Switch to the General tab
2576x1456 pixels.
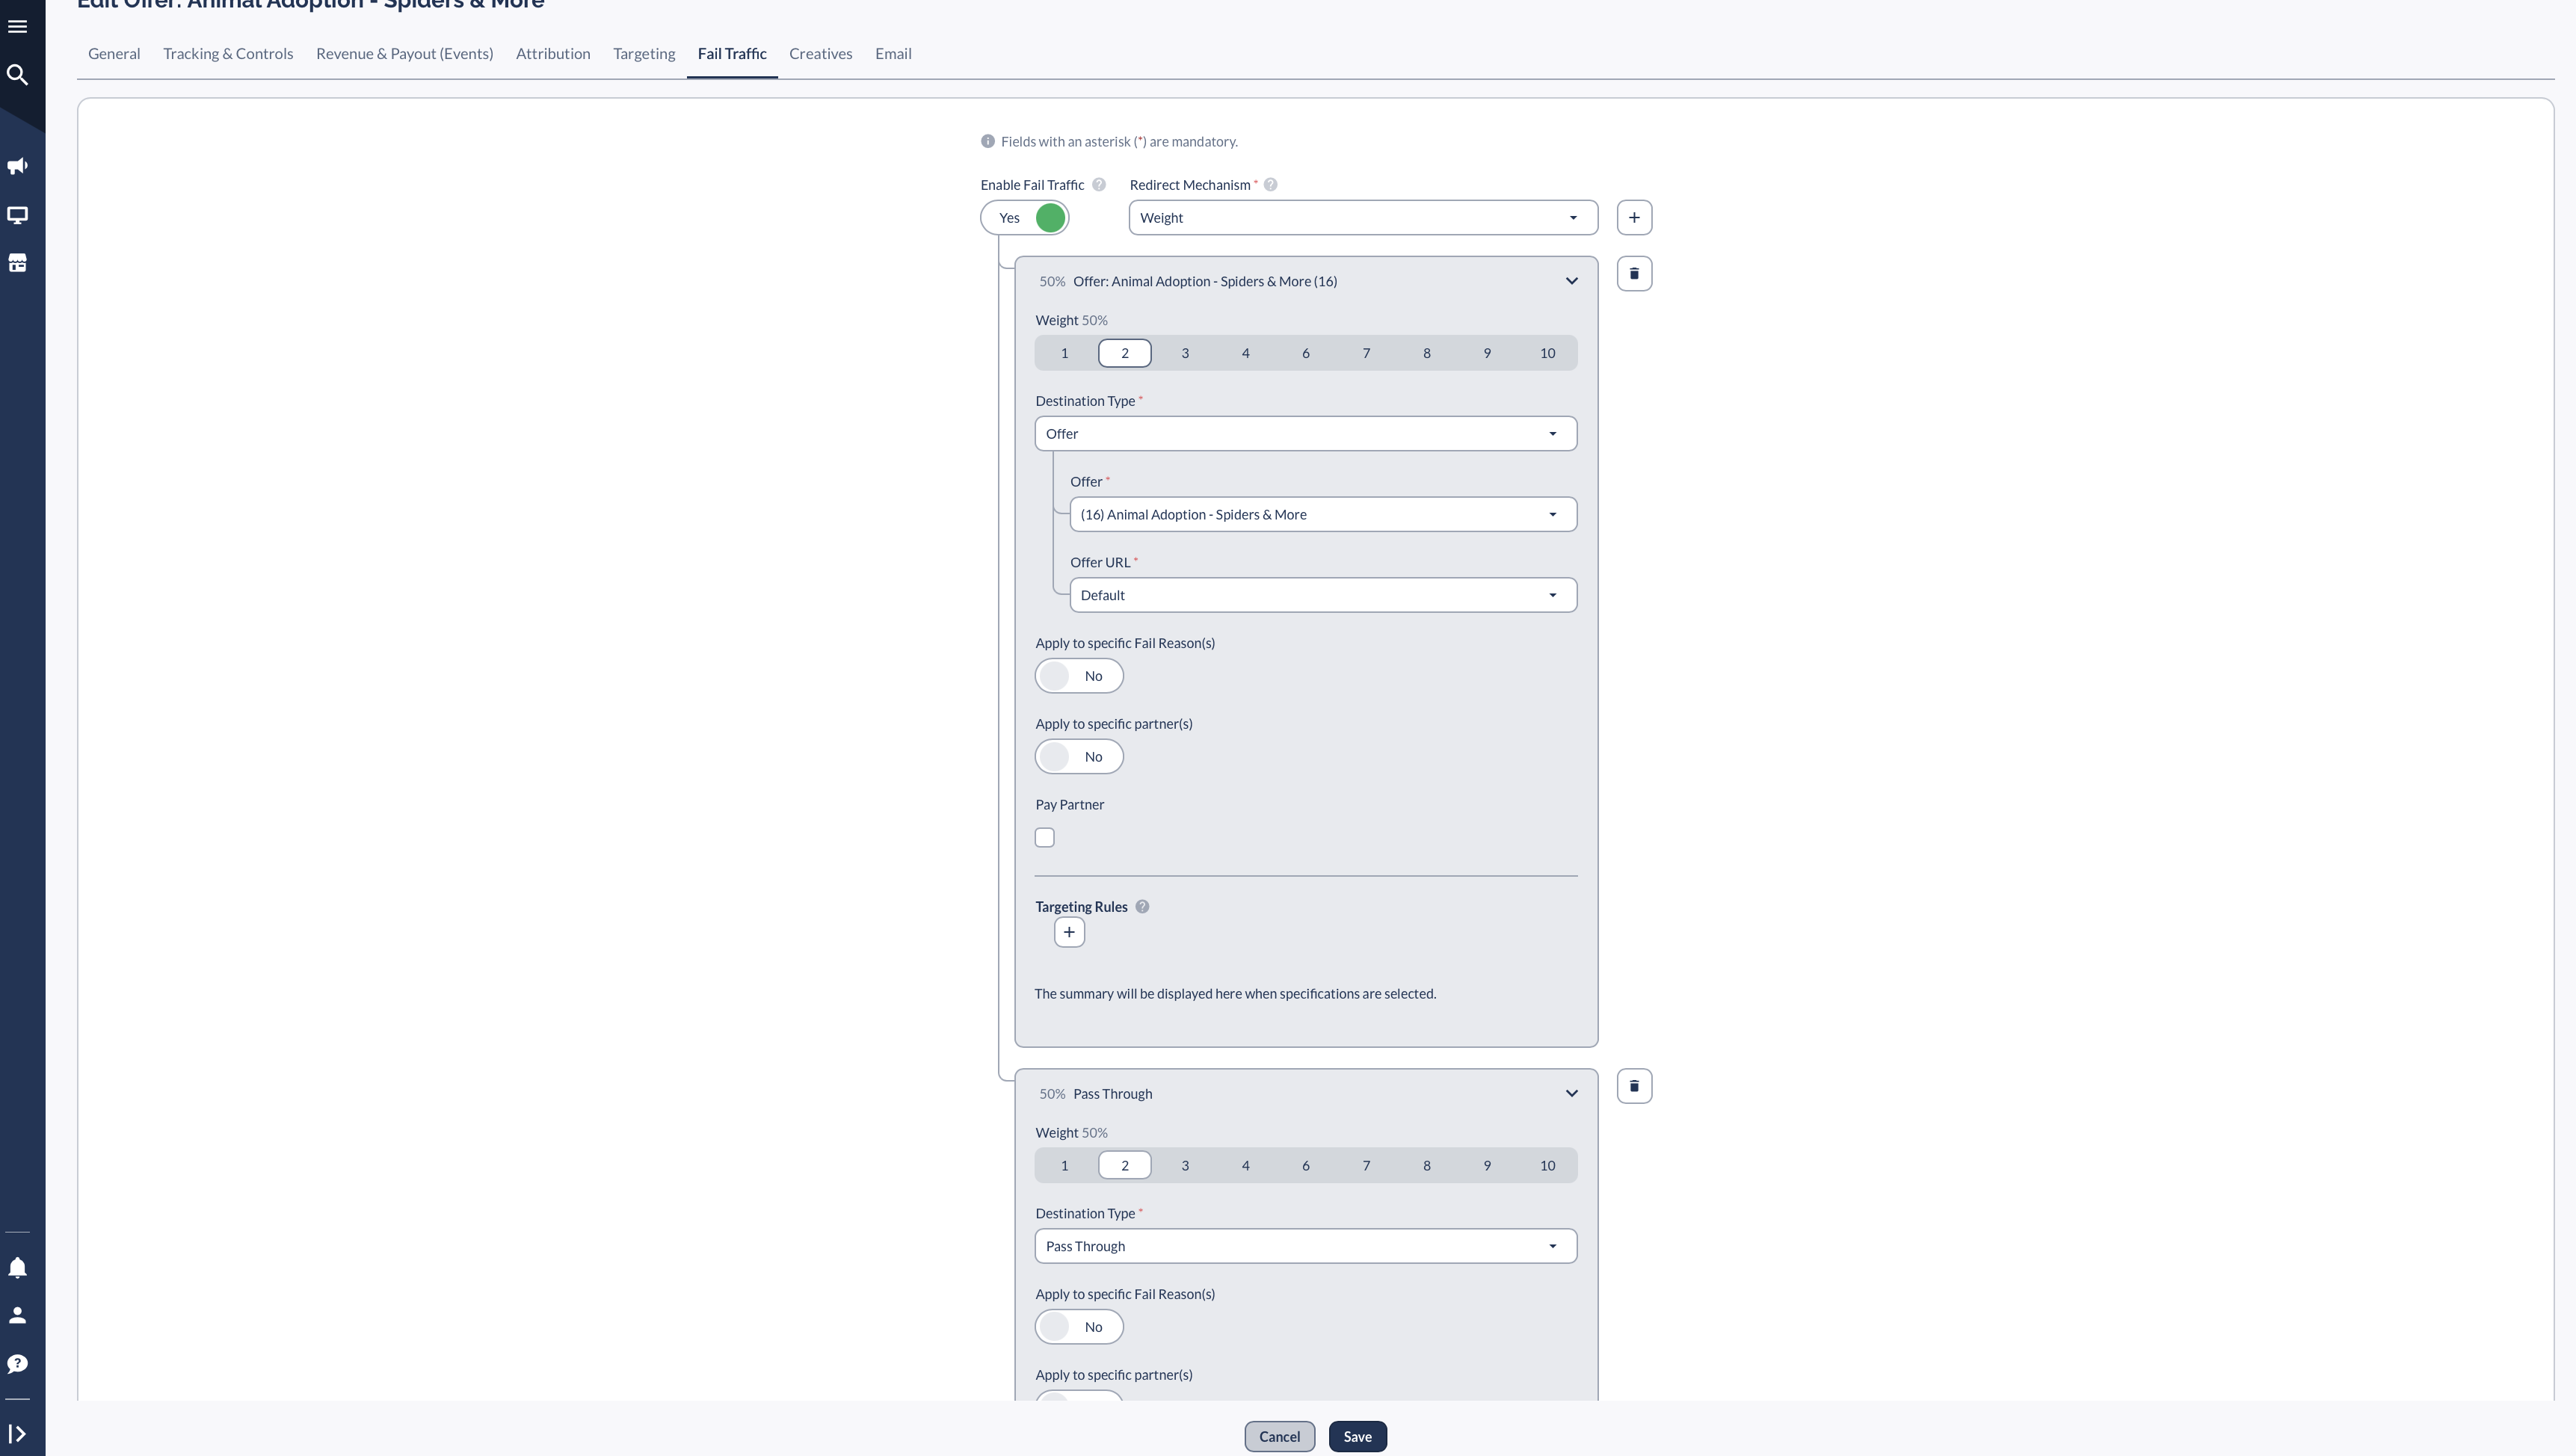tap(114, 54)
